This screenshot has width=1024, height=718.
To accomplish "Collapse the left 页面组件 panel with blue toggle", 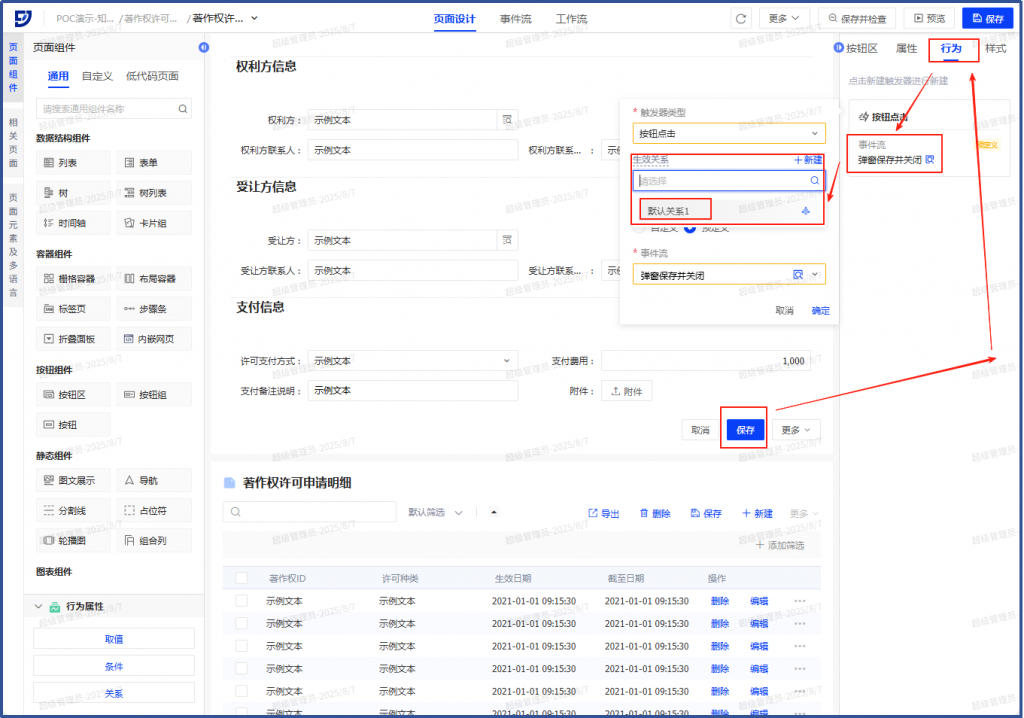I will 204,47.
